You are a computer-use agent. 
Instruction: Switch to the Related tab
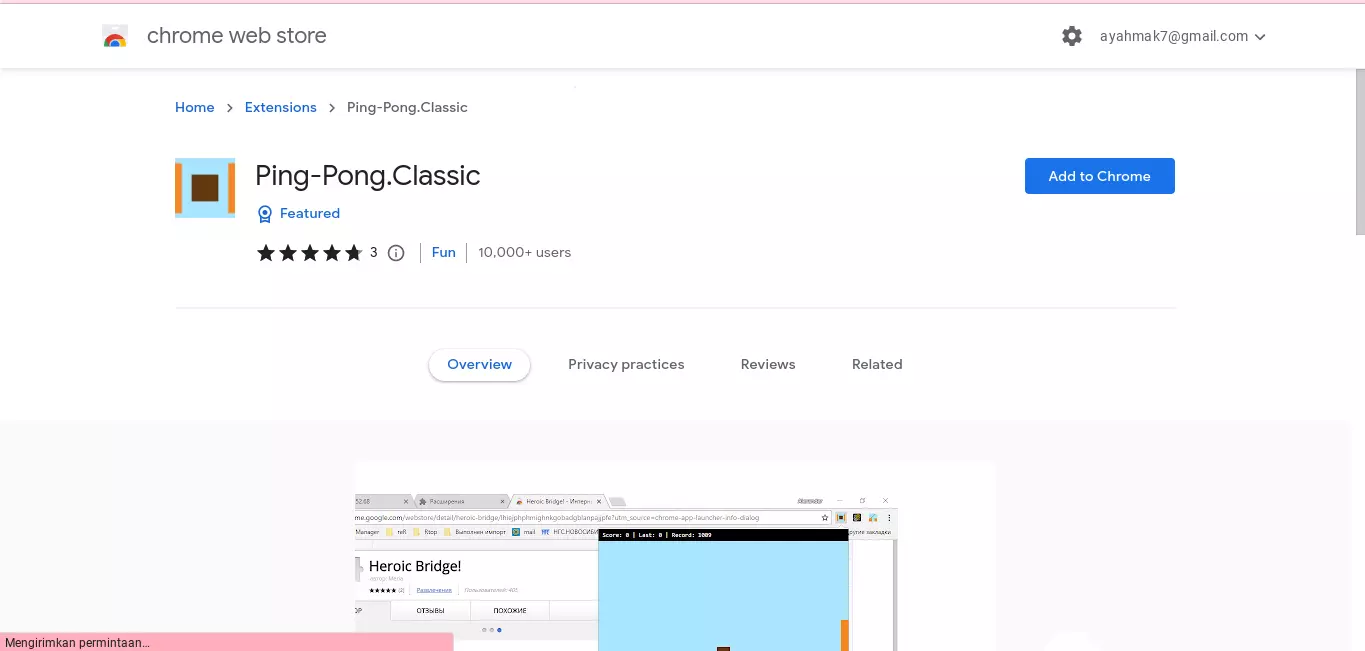pyautogui.click(x=877, y=364)
